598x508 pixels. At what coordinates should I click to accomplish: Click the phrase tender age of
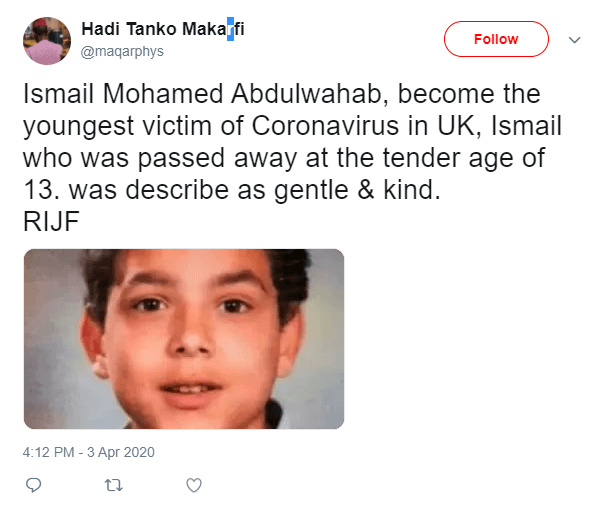(464, 158)
